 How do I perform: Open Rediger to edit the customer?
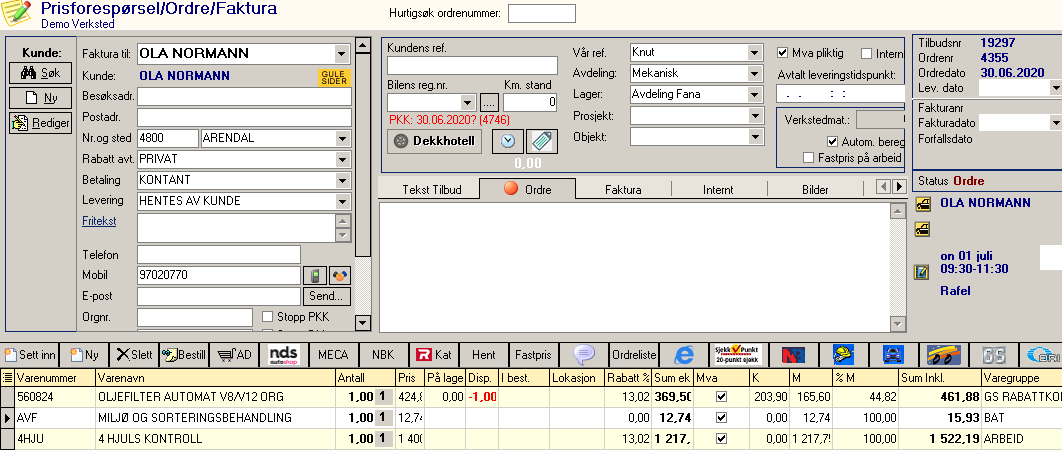click(x=41, y=123)
